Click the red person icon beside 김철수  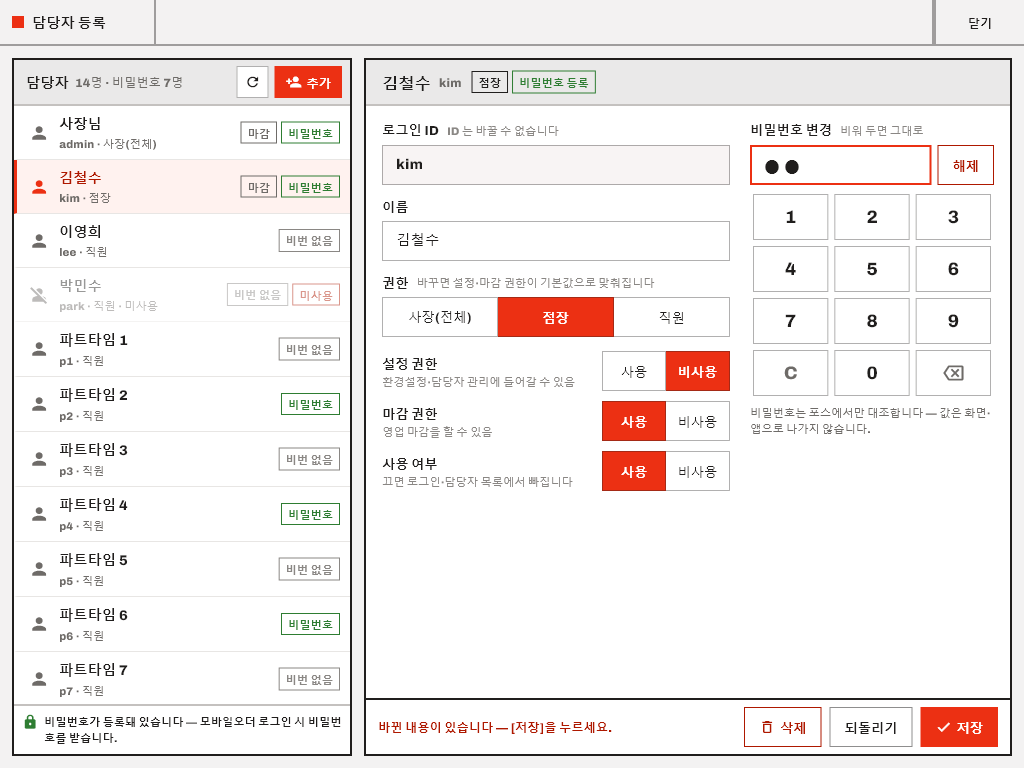pos(39,187)
